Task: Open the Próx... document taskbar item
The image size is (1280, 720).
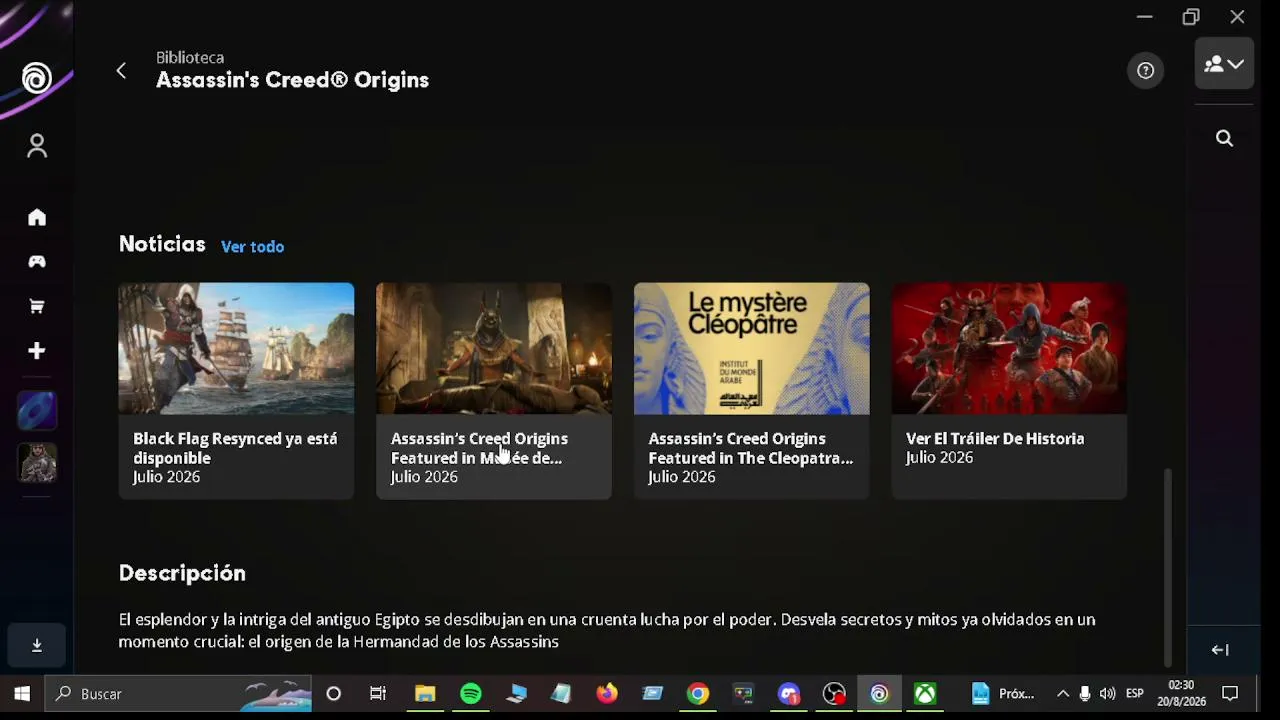Action: tap(1003, 693)
